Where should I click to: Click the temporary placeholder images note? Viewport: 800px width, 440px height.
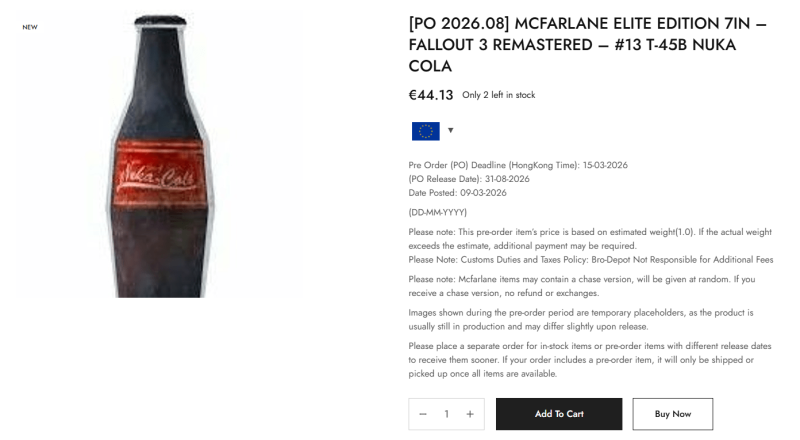tap(581, 320)
